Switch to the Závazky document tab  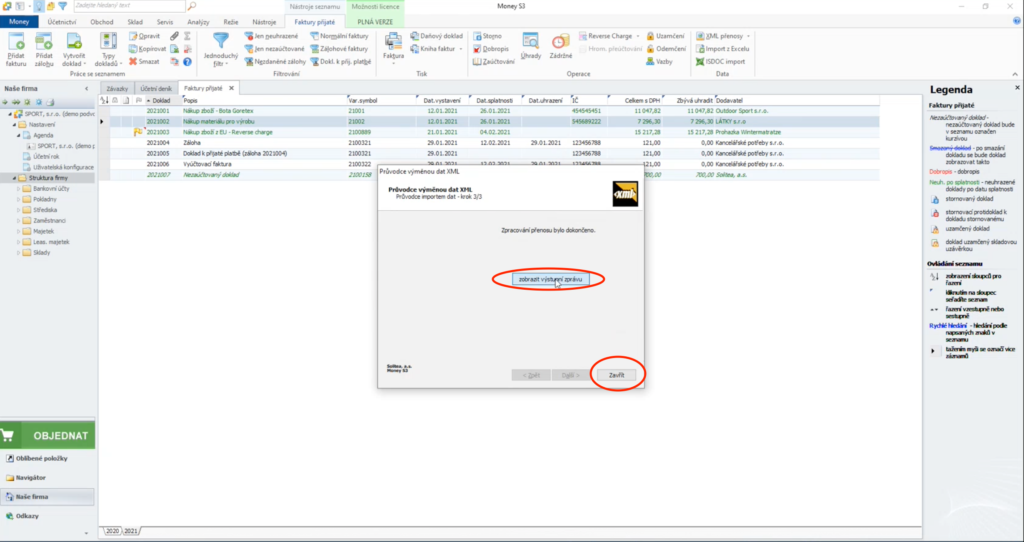tap(118, 88)
